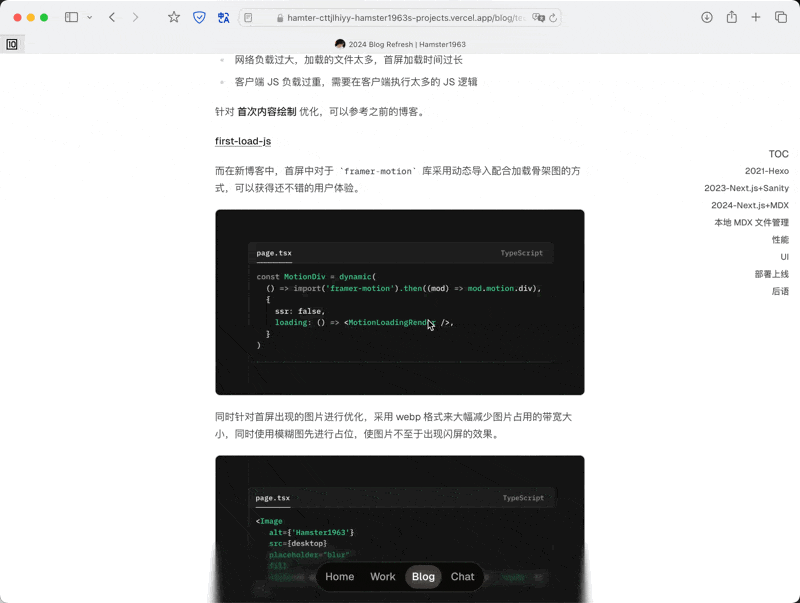The width and height of the screenshot is (800, 603).
Task: Open Downloads via the download icon
Action: tap(706, 17)
